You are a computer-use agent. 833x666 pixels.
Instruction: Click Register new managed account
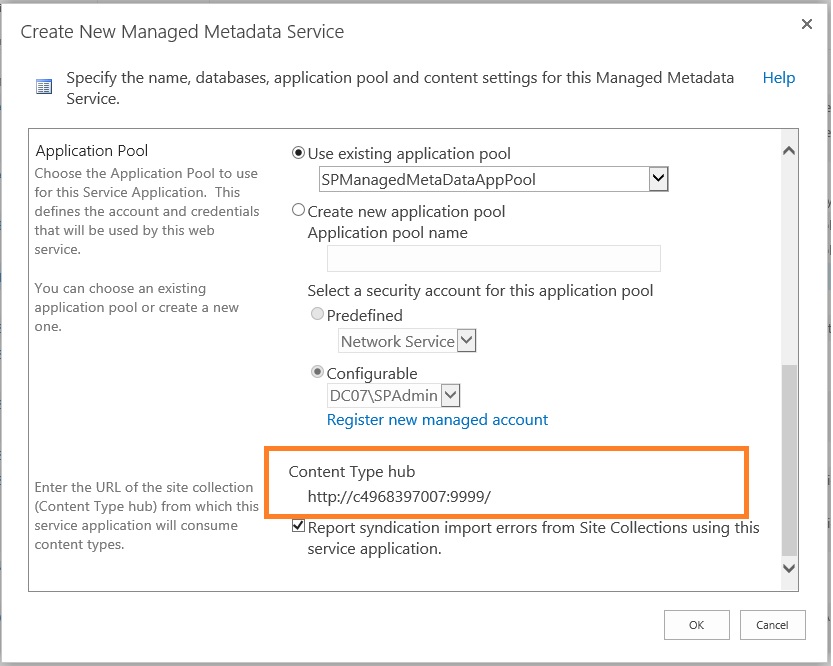438,419
